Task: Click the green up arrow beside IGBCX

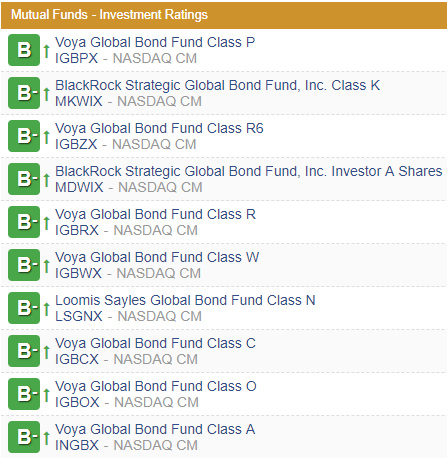Action: 46,352
